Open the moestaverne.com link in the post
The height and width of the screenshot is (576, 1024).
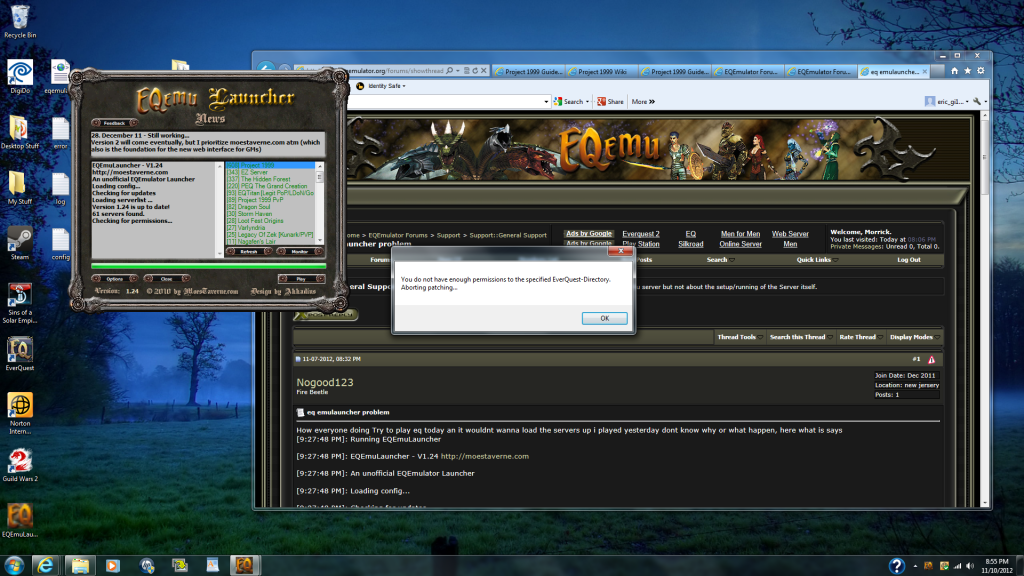pos(485,456)
